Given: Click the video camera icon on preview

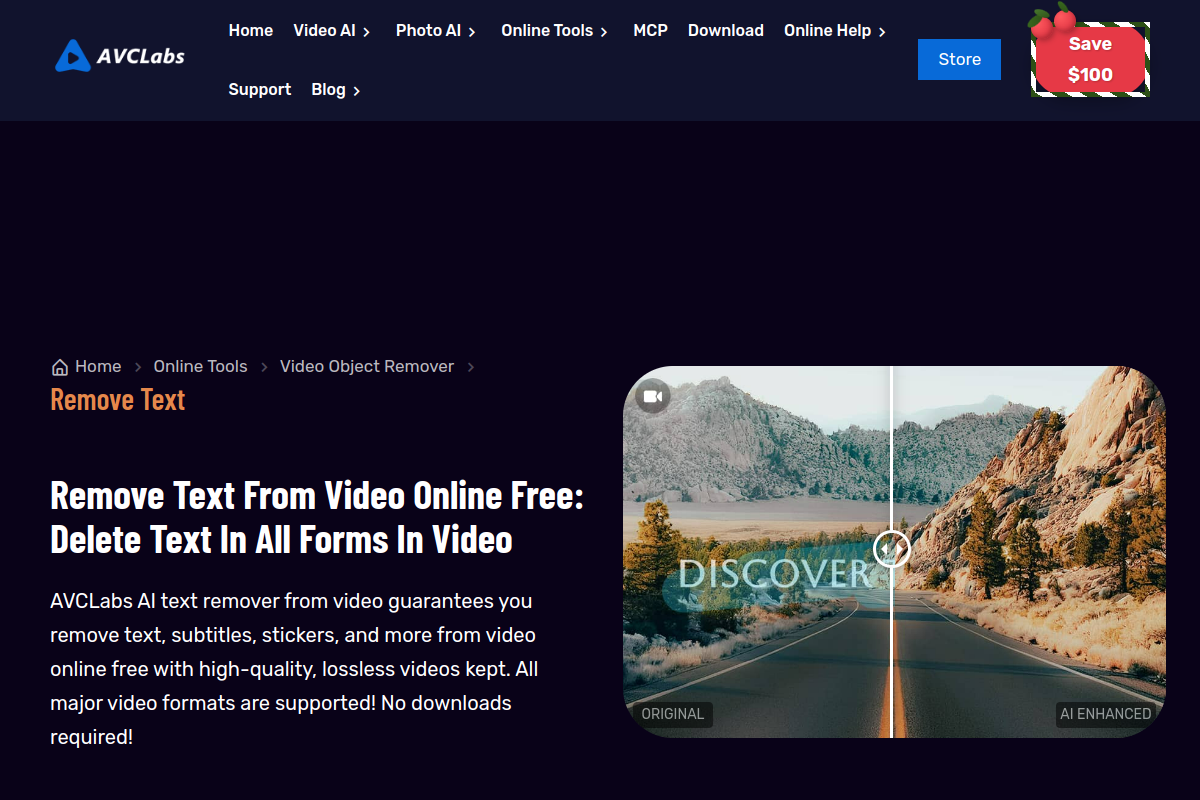Looking at the screenshot, I should [x=653, y=397].
